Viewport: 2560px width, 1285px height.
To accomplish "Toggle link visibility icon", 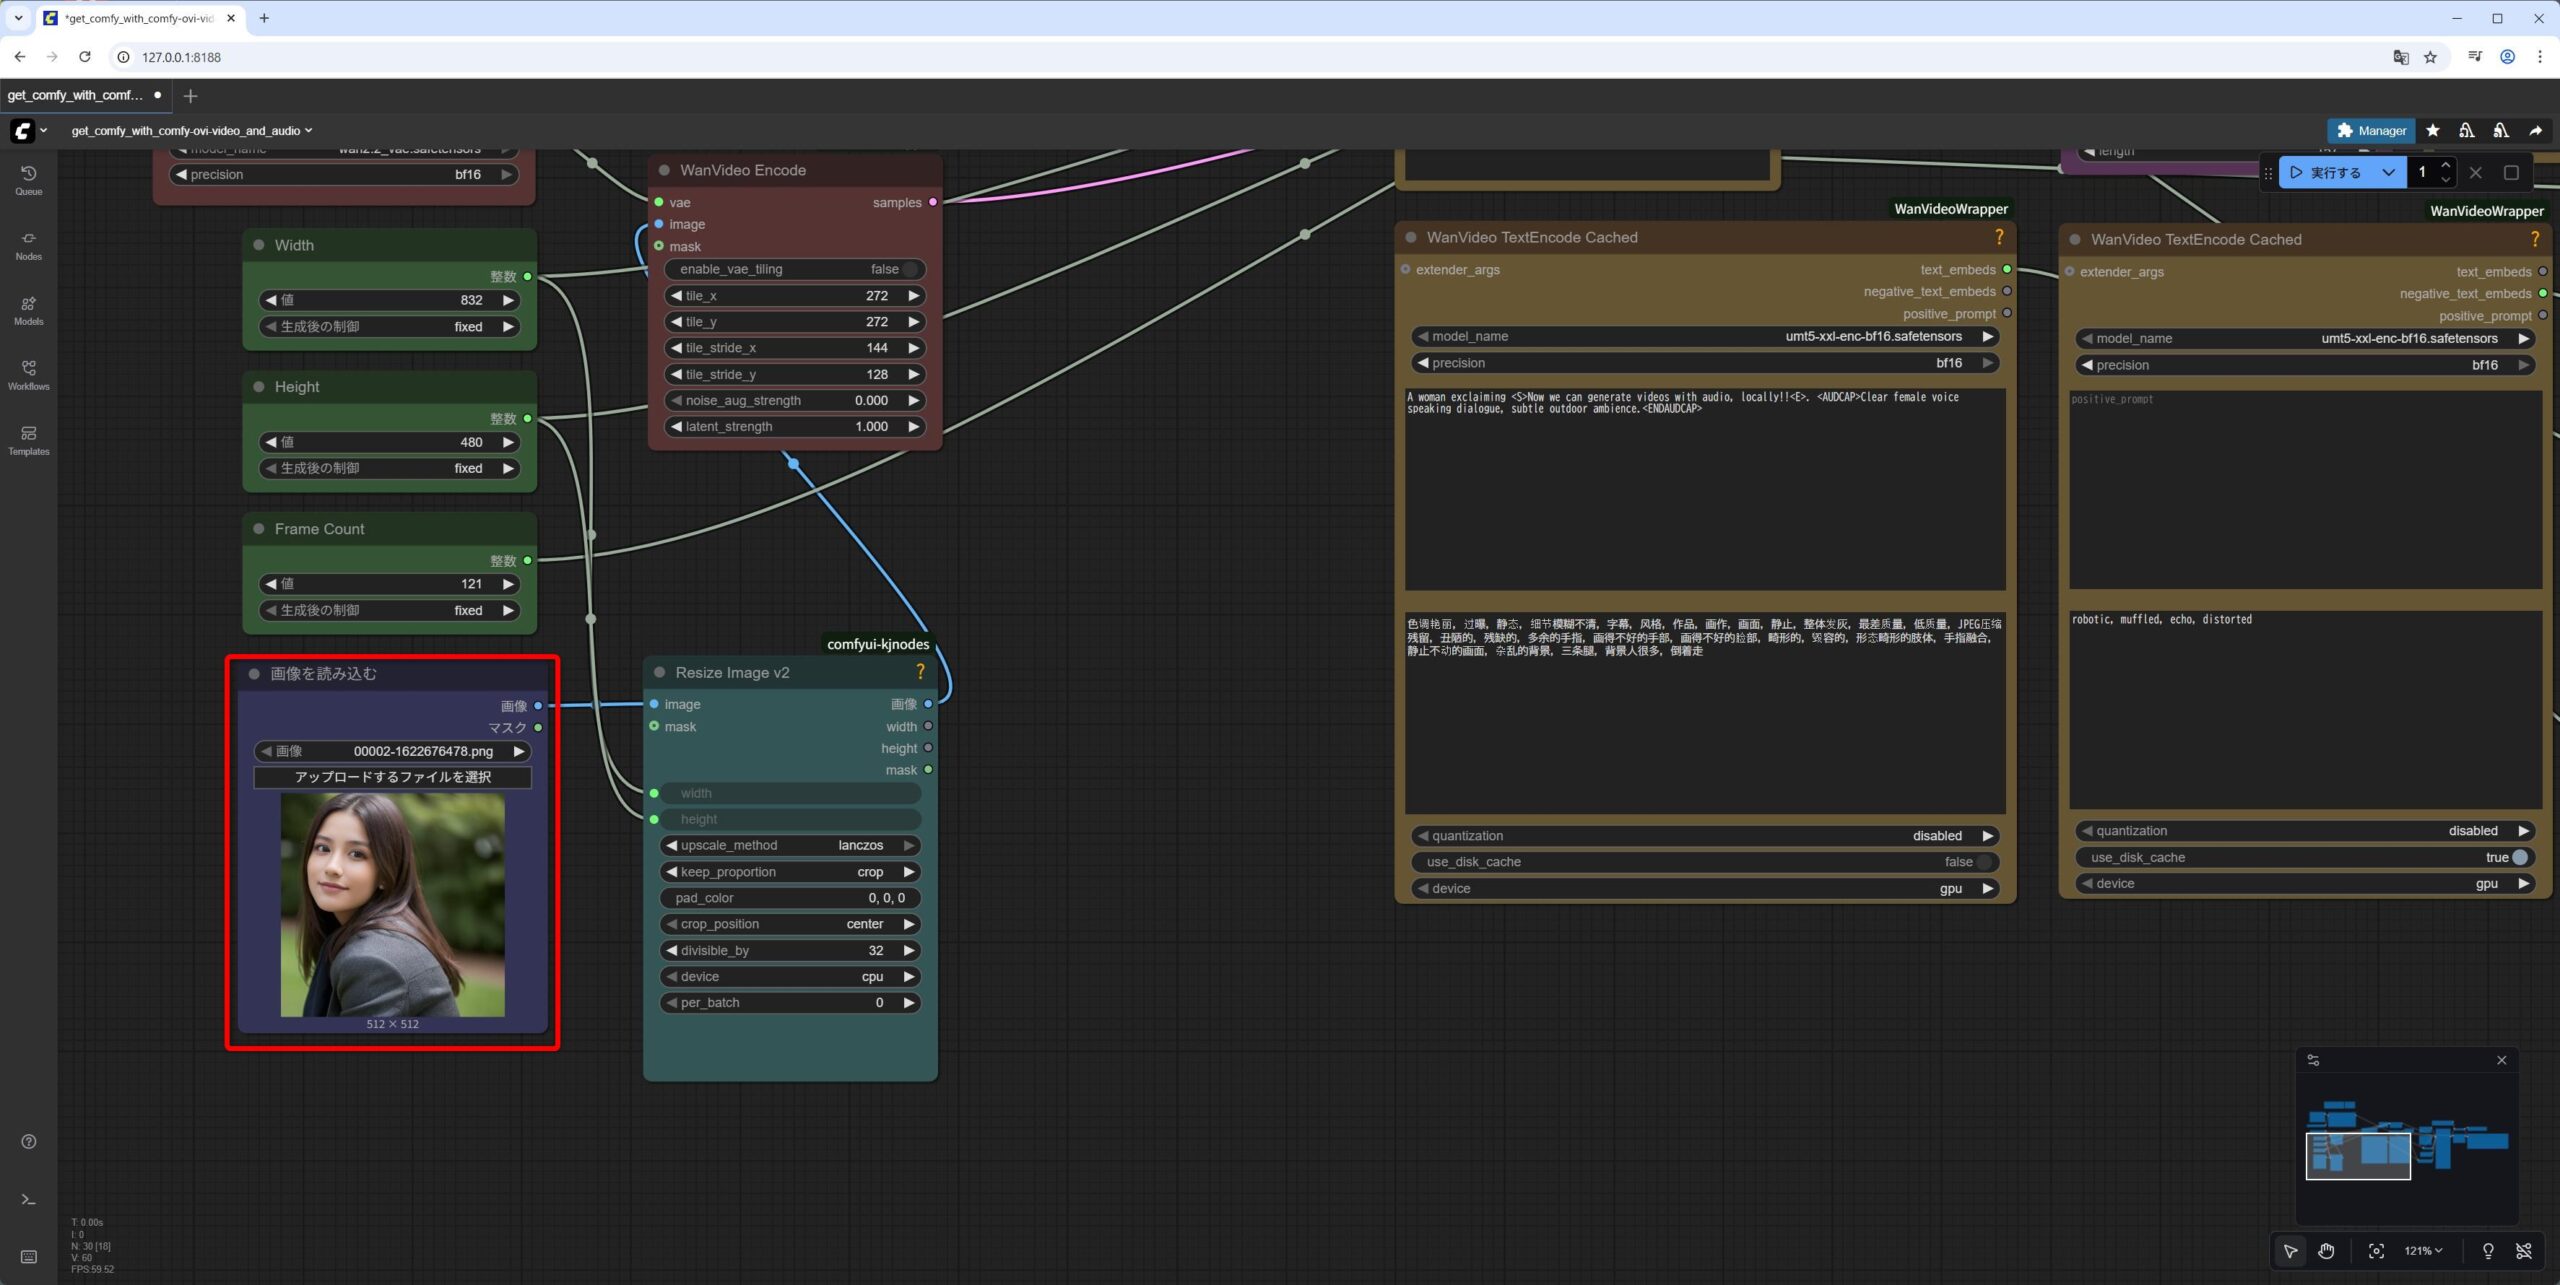I will click(2524, 1250).
